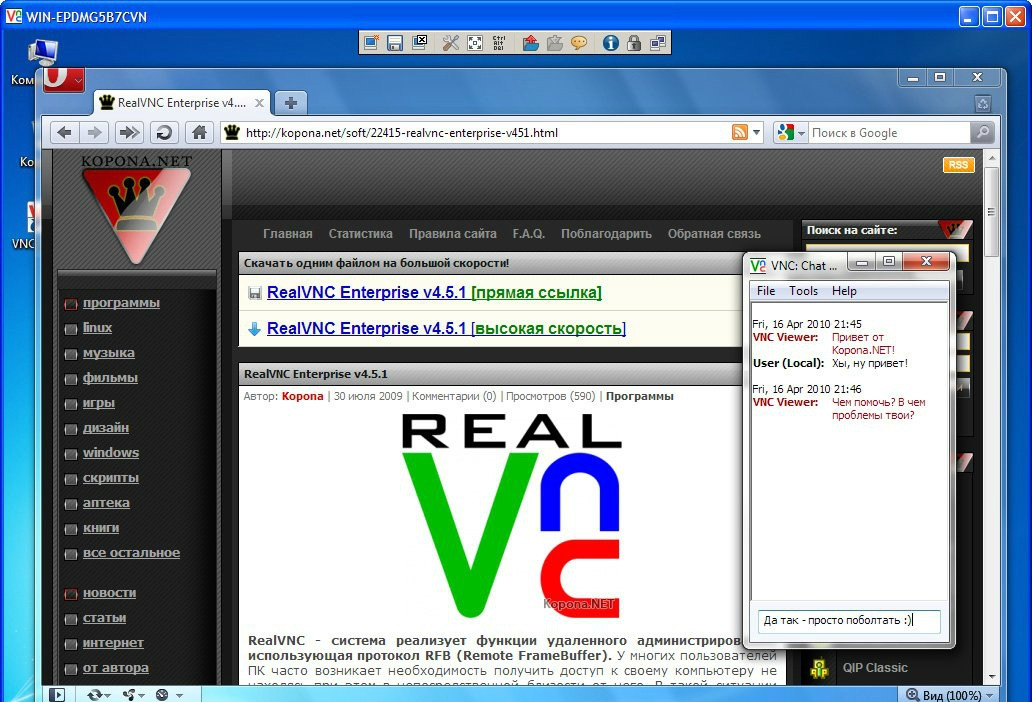
Task: Open Правила сайта in the site navigation
Action: pyautogui.click(x=453, y=234)
